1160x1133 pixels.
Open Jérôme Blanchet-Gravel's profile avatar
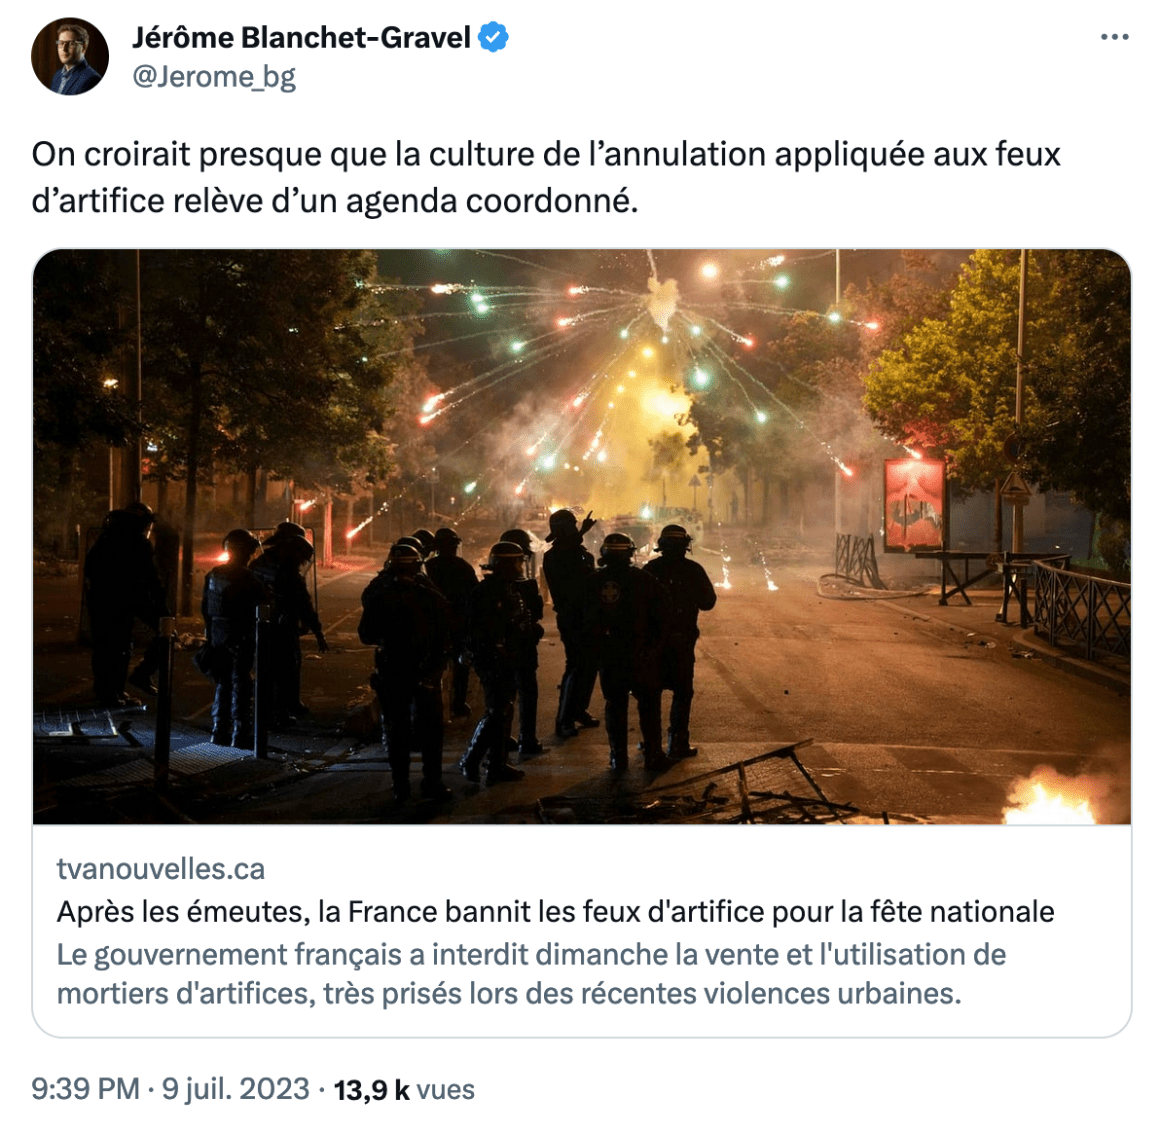point(70,56)
